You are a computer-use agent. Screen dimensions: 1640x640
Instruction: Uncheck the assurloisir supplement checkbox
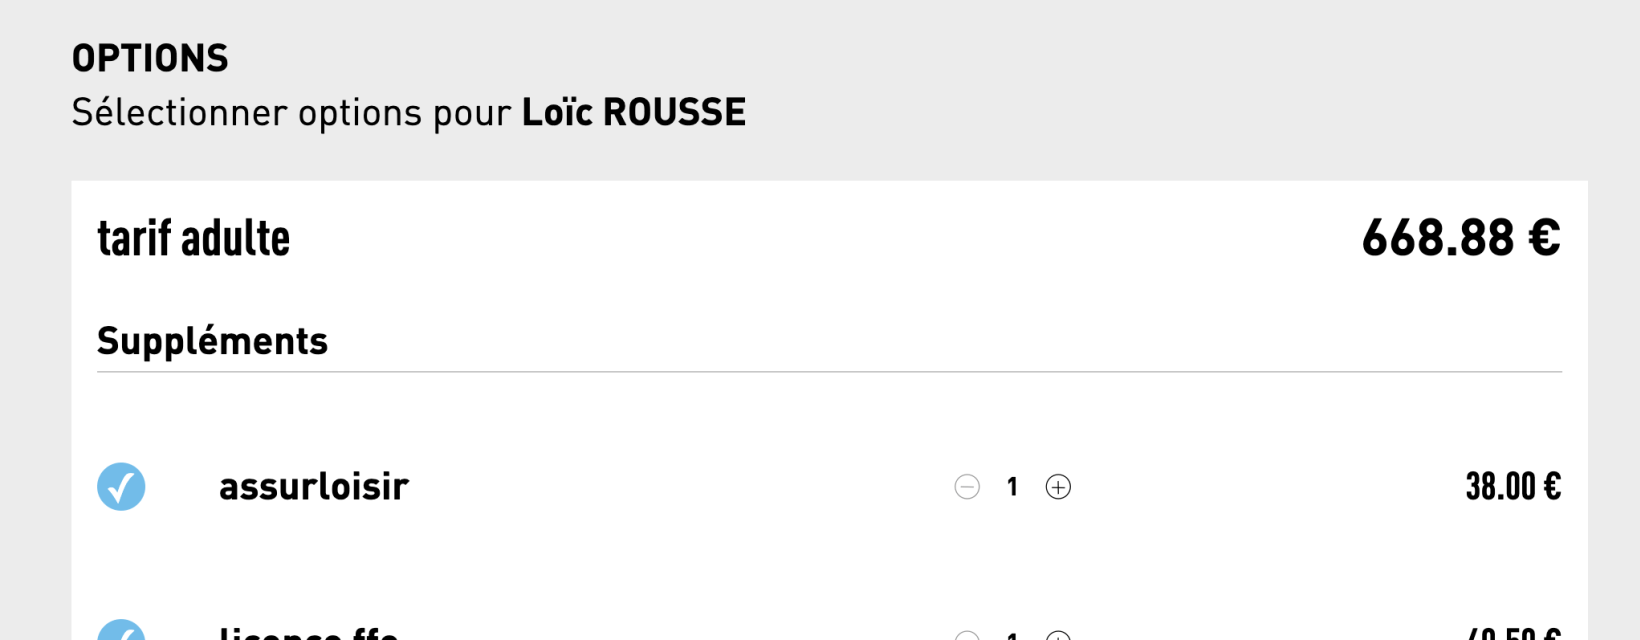click(121, 487)
